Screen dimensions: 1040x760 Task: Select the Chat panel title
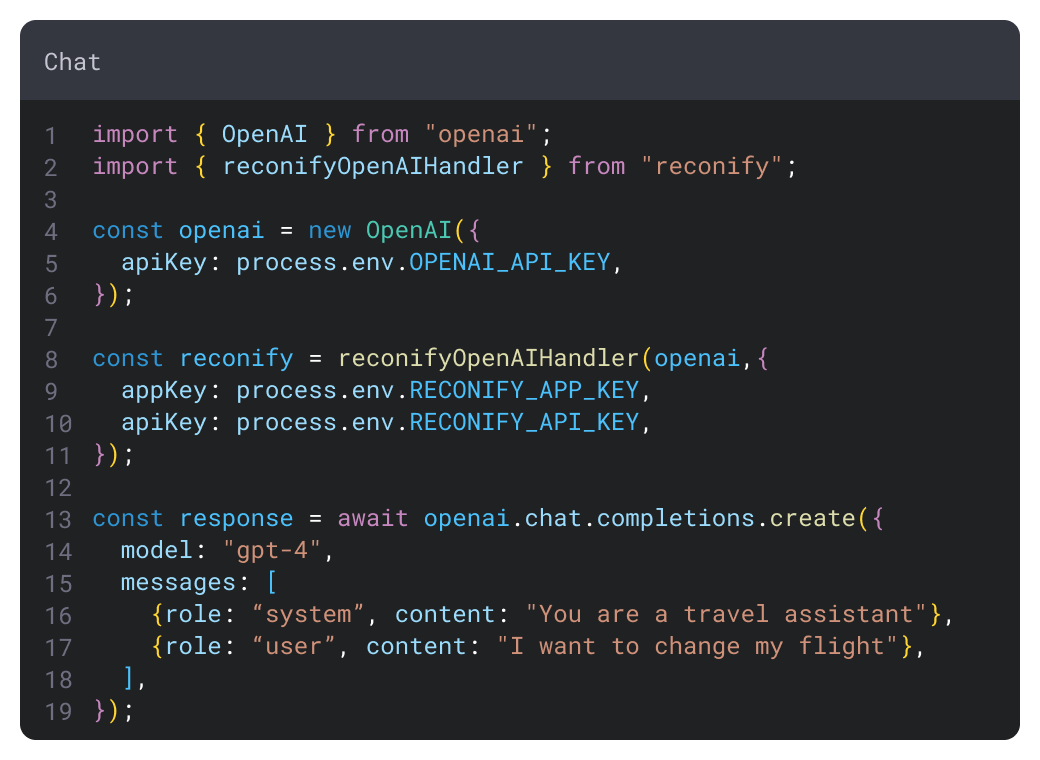coord(71,61)
